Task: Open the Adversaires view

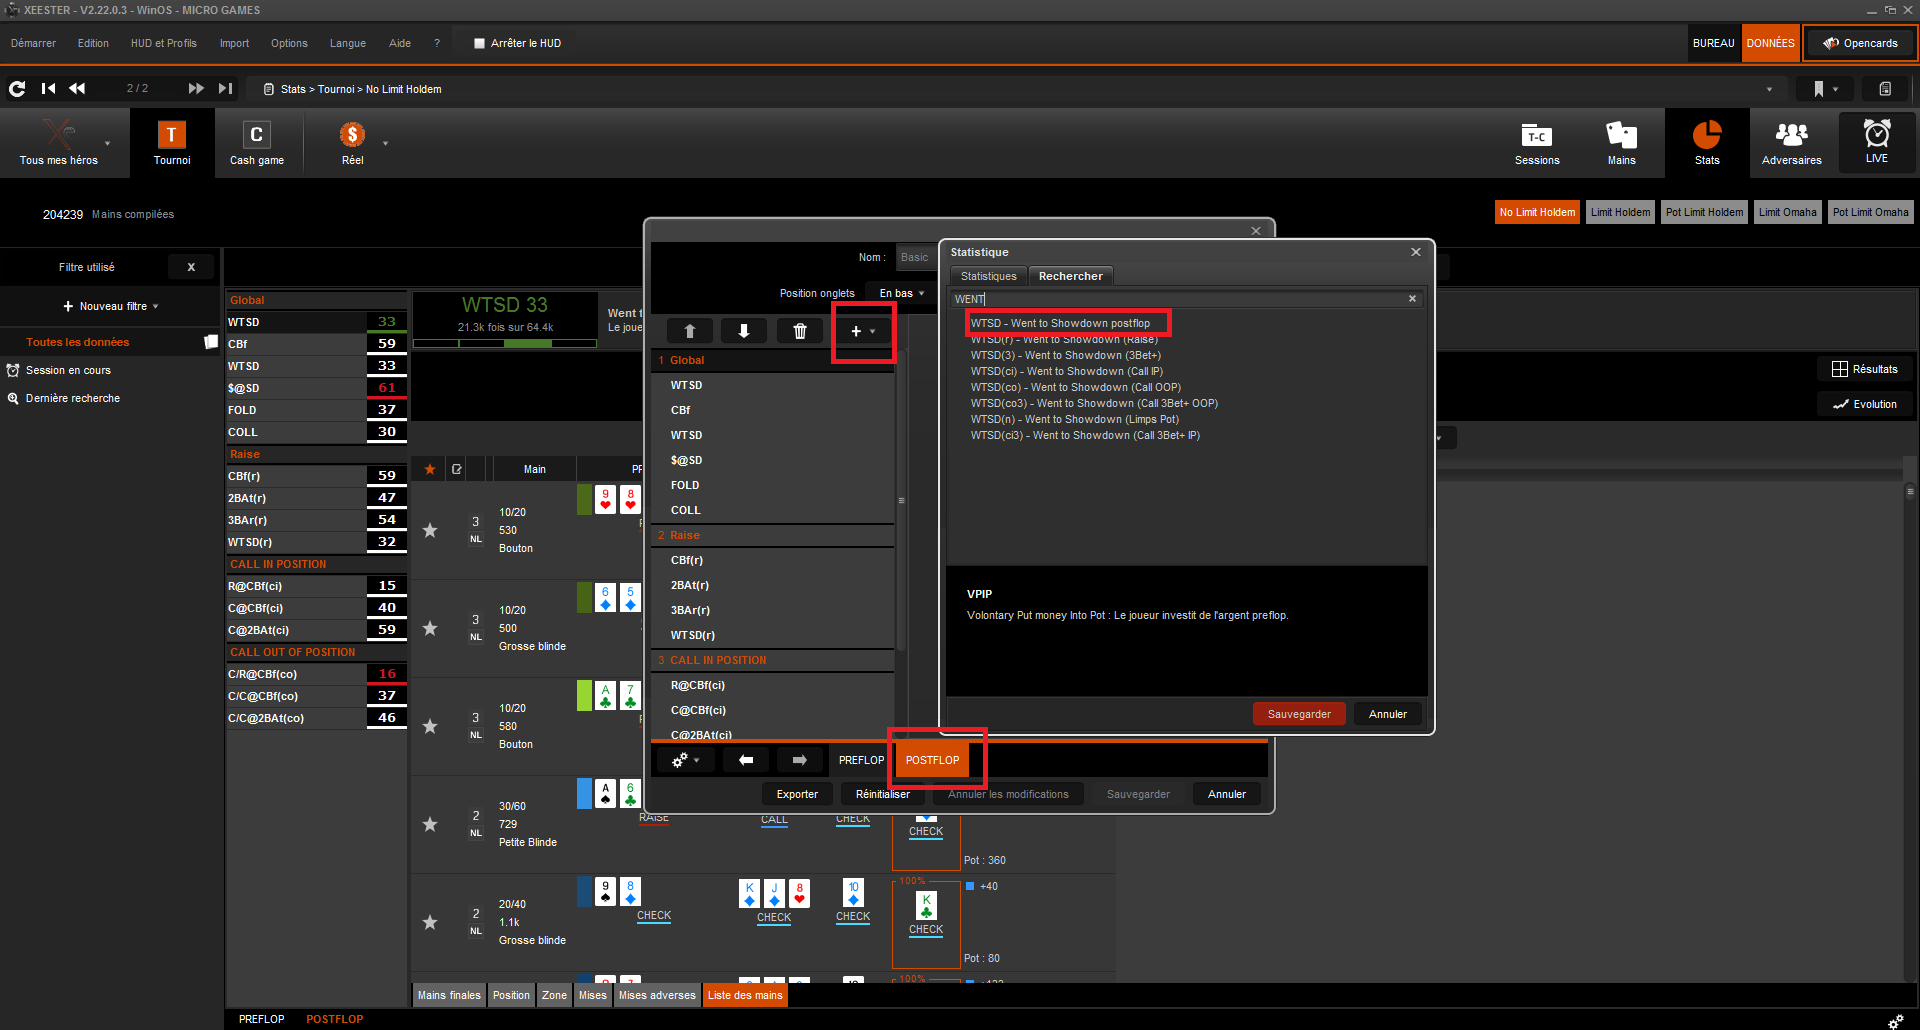Action: pos(1792,143)
